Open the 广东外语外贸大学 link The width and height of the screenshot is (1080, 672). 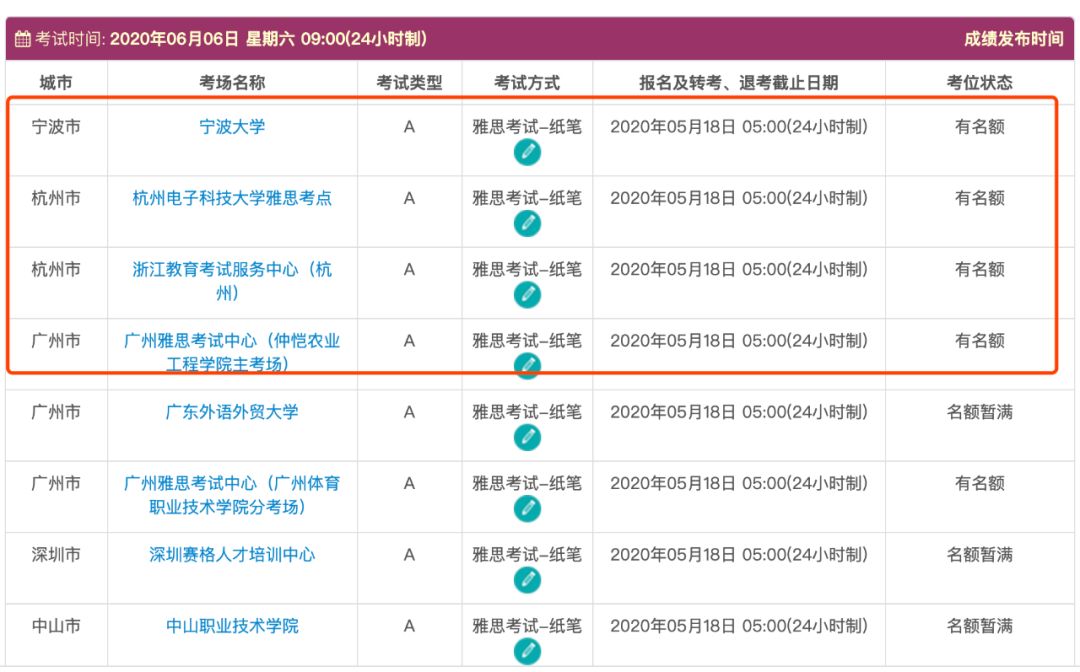click(x=232, y=412)
